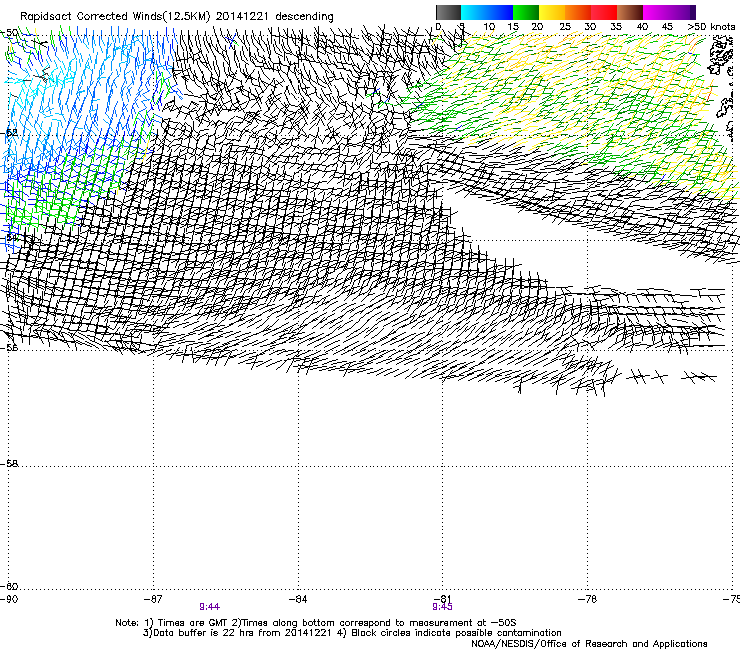740x650 pixels.
Task: Click the '10' knots legend label
Action: tap(489, 27)
